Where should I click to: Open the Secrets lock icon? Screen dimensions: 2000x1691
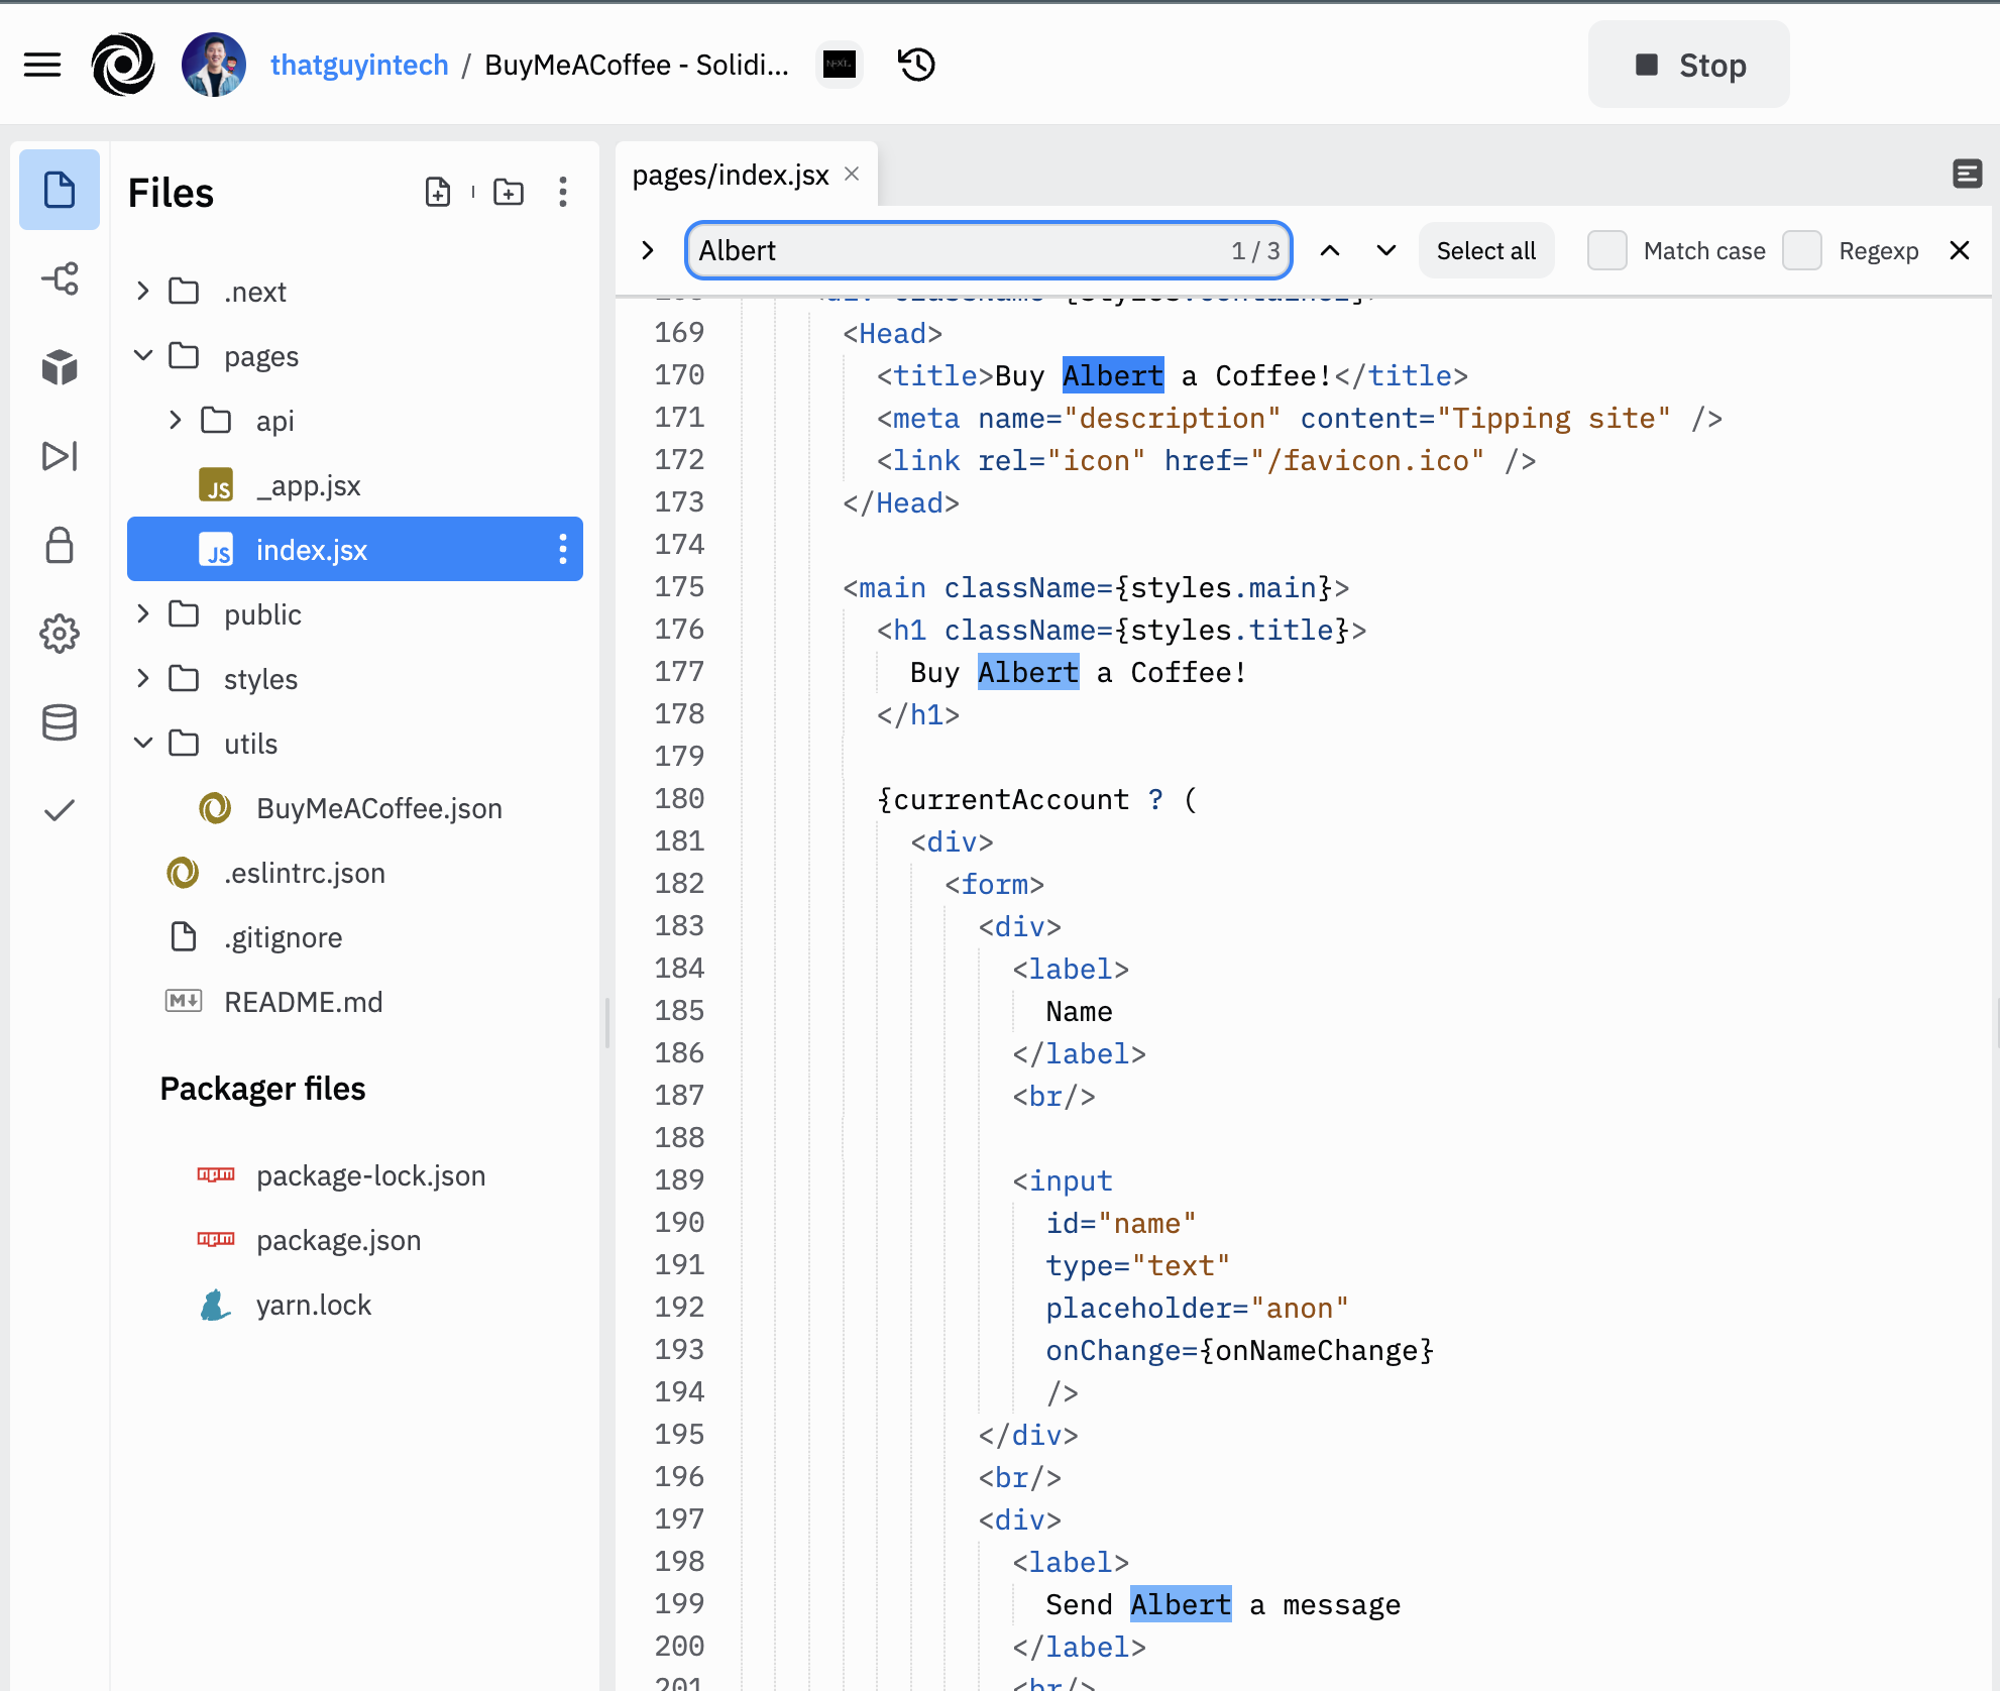[x=60, y=545]
